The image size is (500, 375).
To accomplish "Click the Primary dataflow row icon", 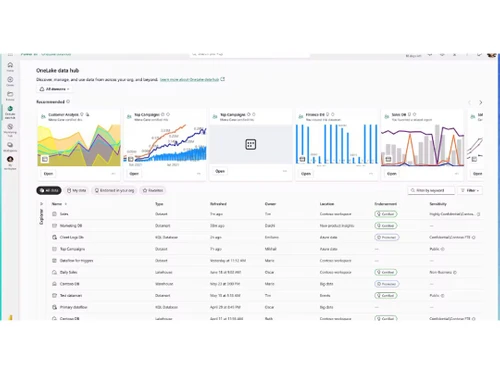I will click(54, 307).
